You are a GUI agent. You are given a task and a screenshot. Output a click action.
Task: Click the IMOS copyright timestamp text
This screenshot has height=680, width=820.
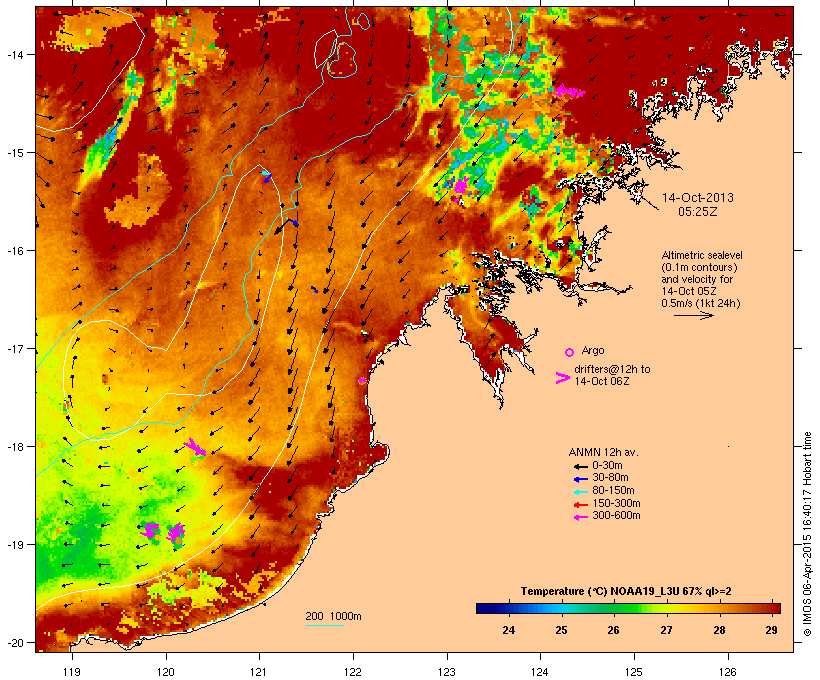coord(808,534)
